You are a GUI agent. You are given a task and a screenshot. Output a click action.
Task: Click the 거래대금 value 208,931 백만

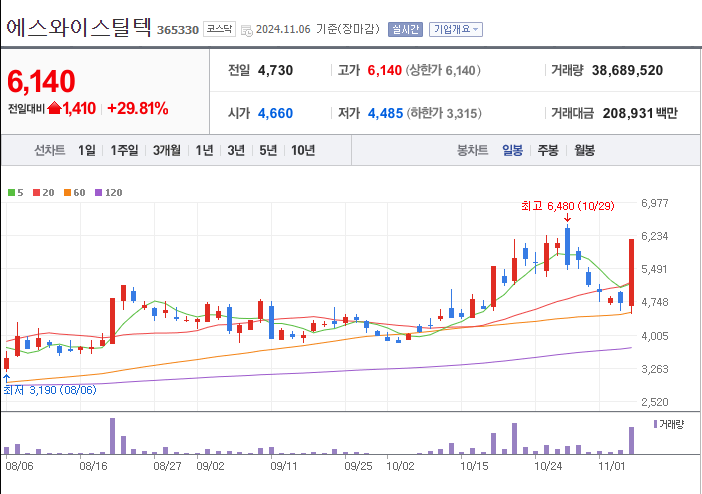click(640, 113)
